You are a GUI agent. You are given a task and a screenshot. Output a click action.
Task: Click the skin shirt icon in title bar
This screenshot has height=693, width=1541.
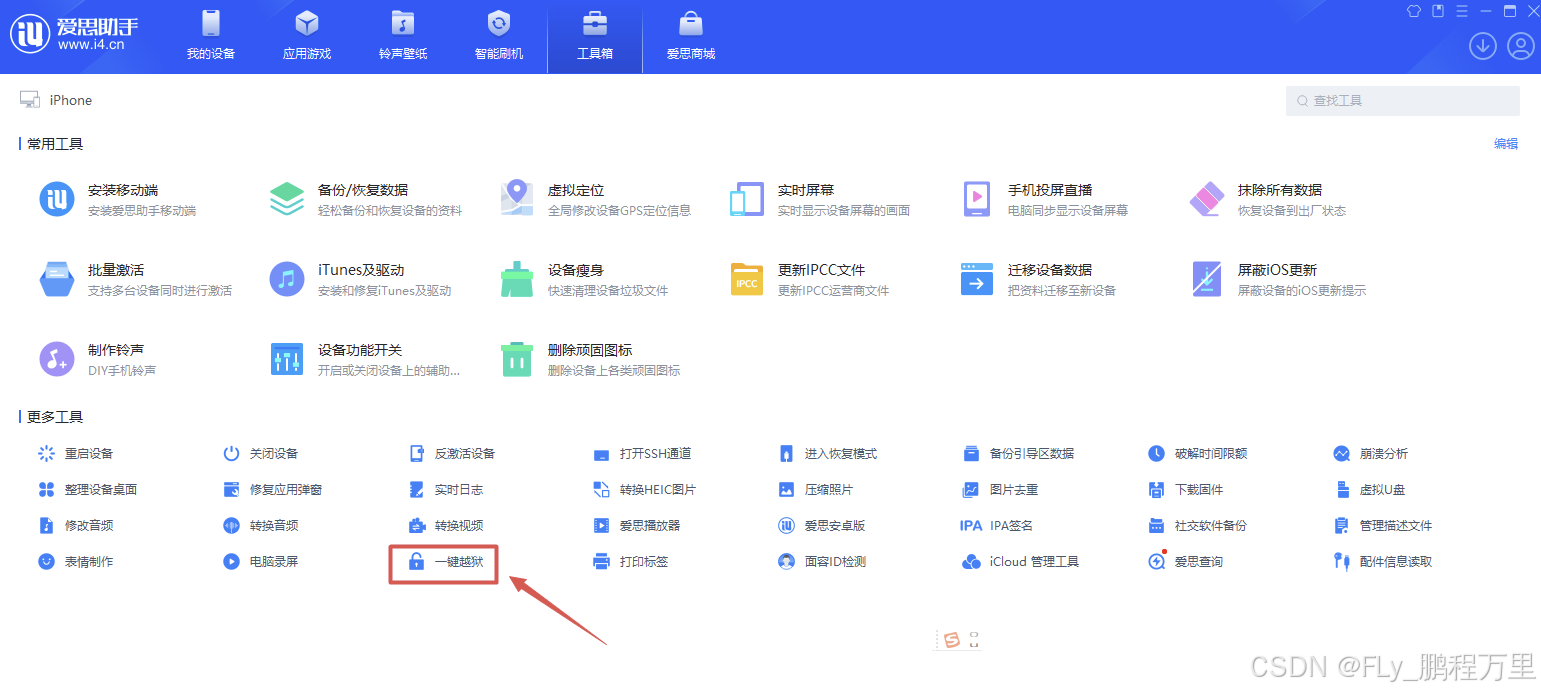tap(1413, 11)
